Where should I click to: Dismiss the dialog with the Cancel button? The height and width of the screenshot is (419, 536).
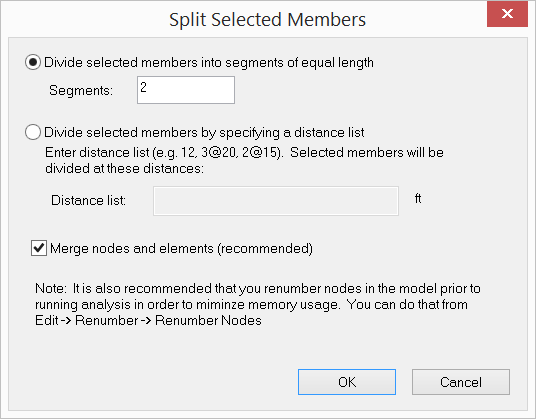click(x=461, y=382)
